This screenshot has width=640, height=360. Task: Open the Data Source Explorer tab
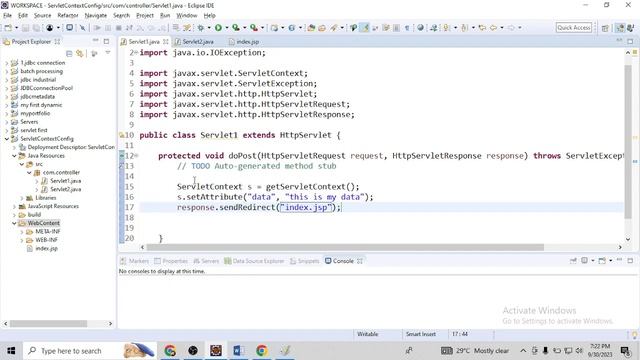click(254, 261)
